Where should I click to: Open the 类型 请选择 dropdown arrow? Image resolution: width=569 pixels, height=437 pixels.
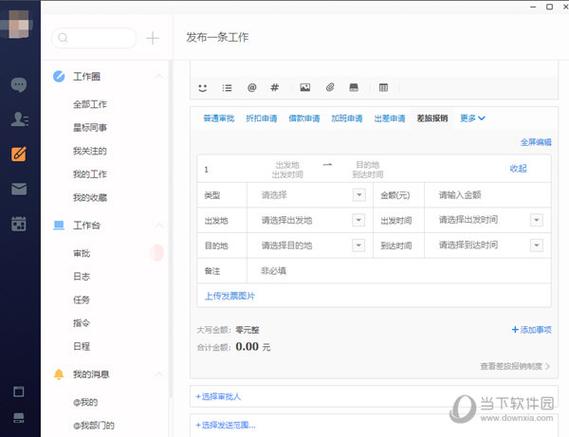tap(359, 195)
